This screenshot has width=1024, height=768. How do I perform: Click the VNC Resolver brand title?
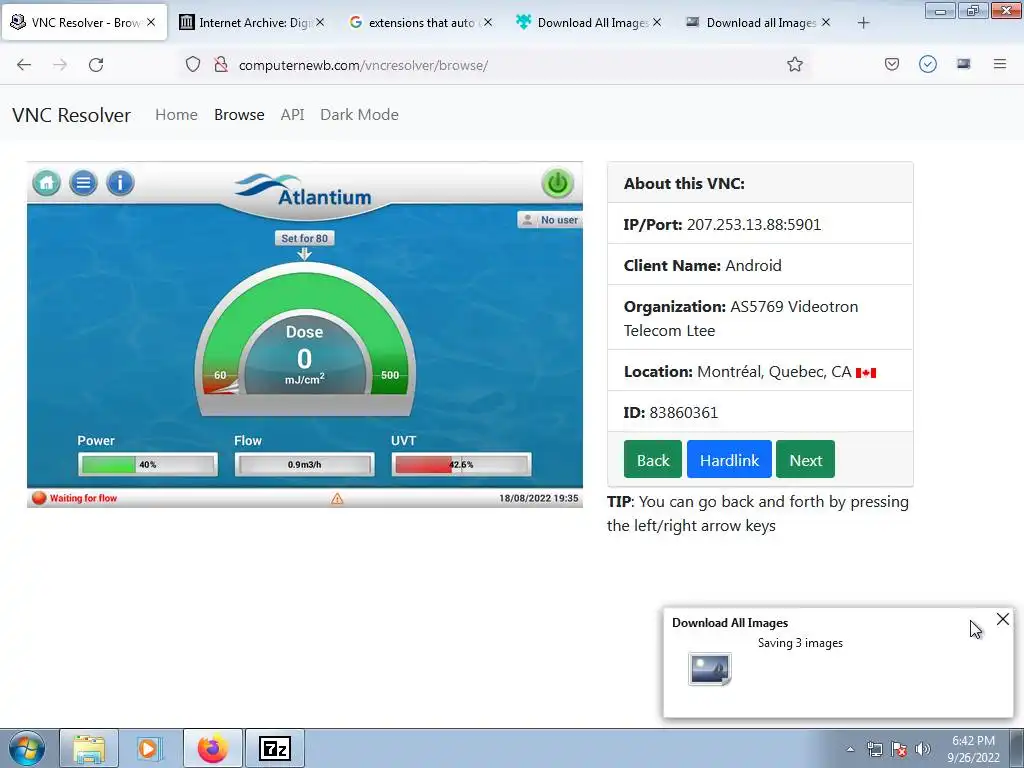(71, 115)
